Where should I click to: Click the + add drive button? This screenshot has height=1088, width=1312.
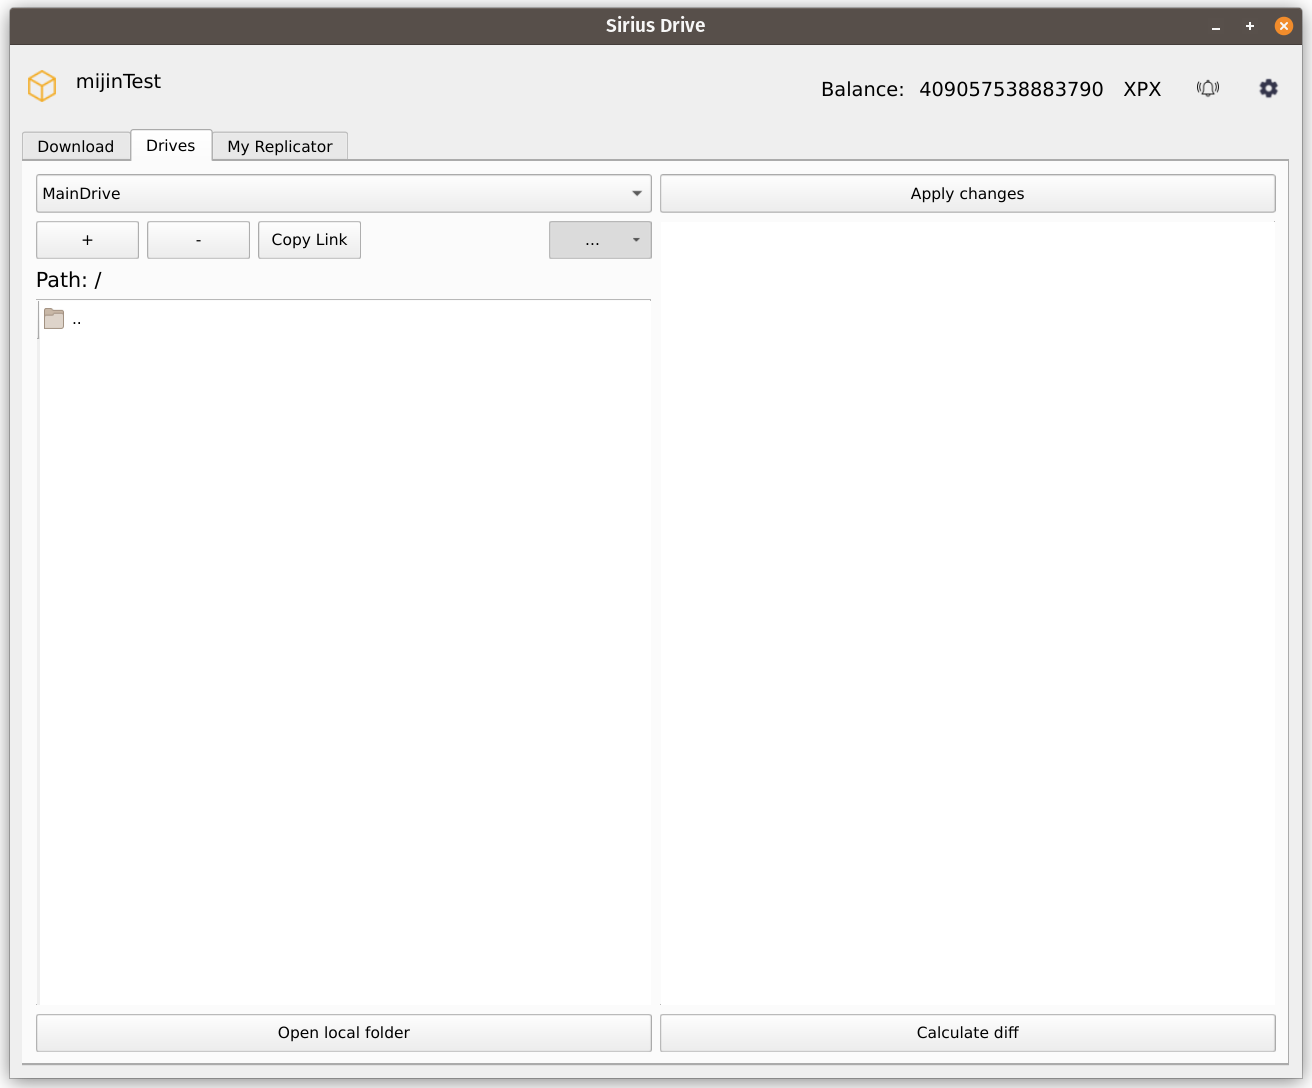pos(88,240)
